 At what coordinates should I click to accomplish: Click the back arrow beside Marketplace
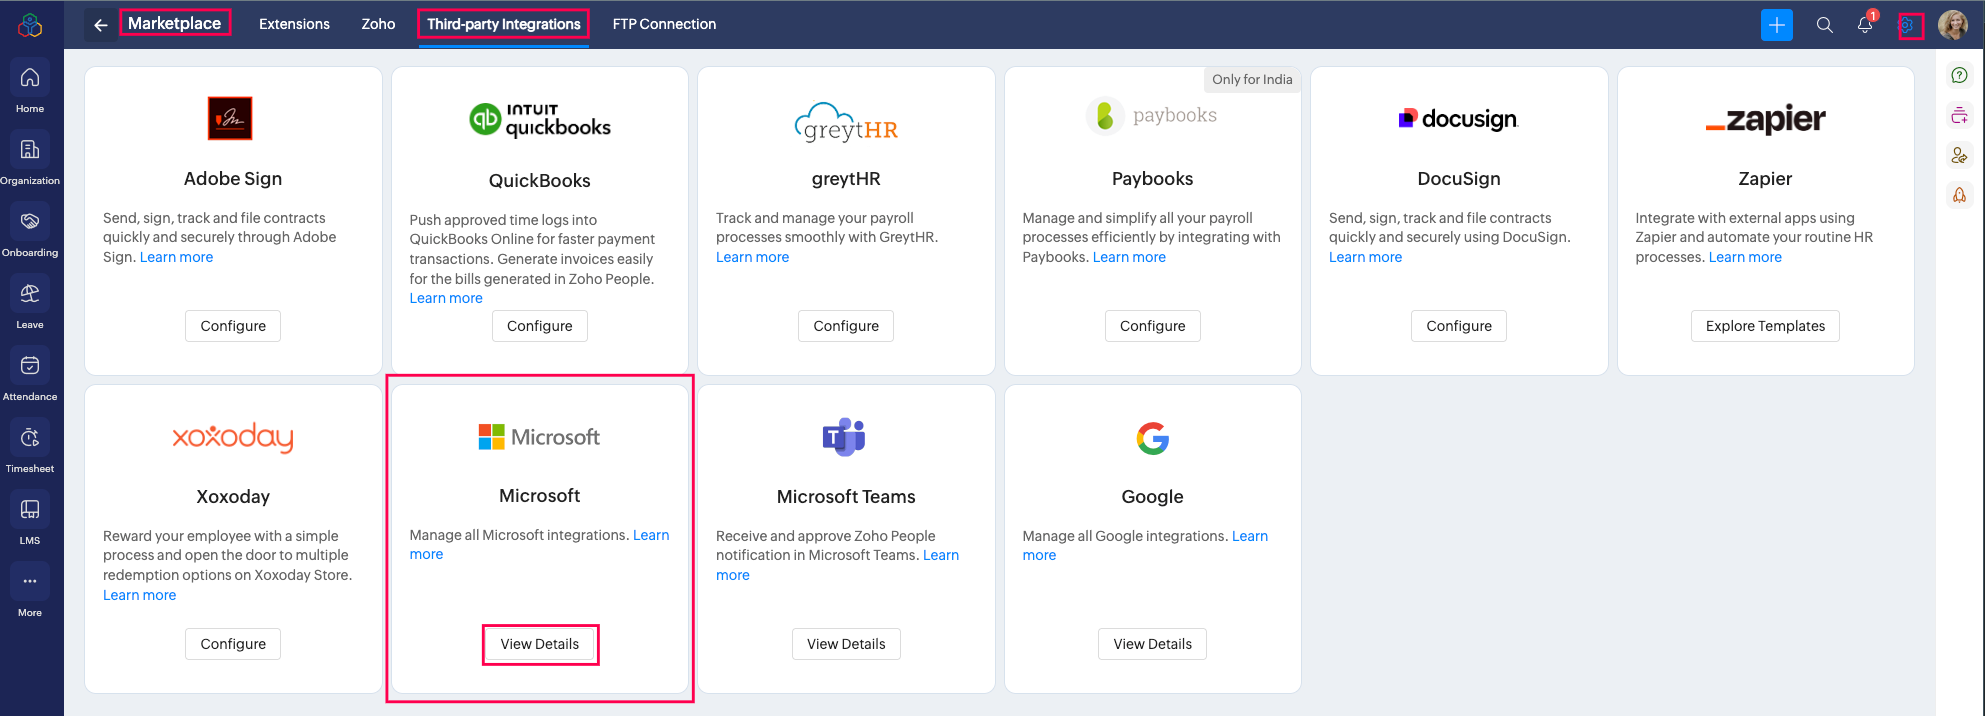pyautogui.click(x=101, y=25)
